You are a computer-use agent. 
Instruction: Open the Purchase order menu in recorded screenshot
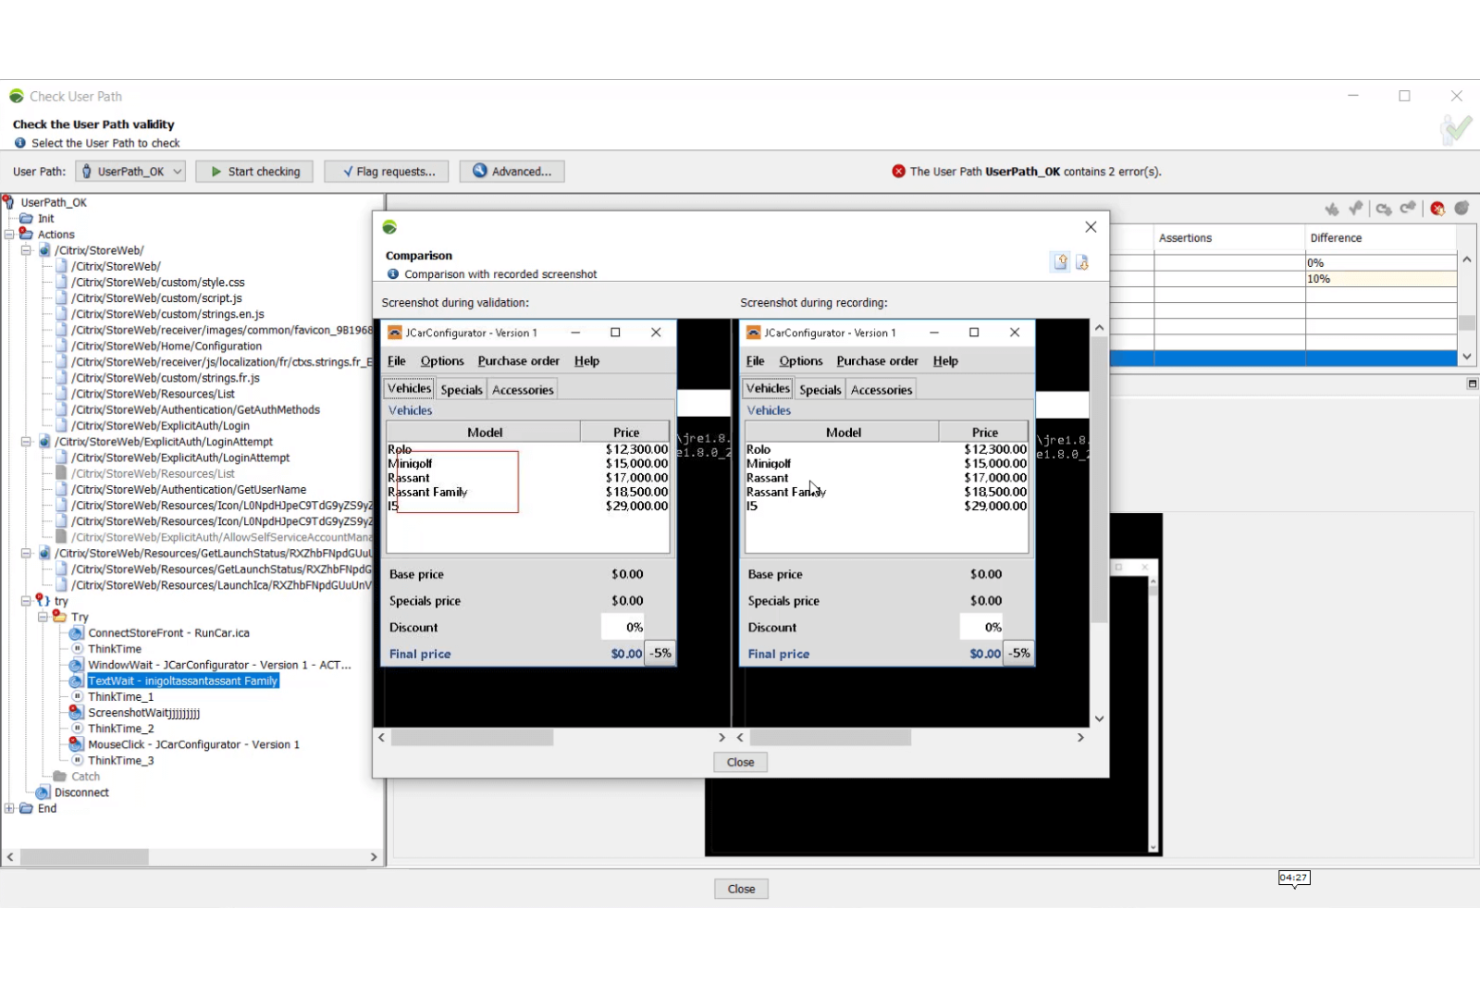point(877,361)
